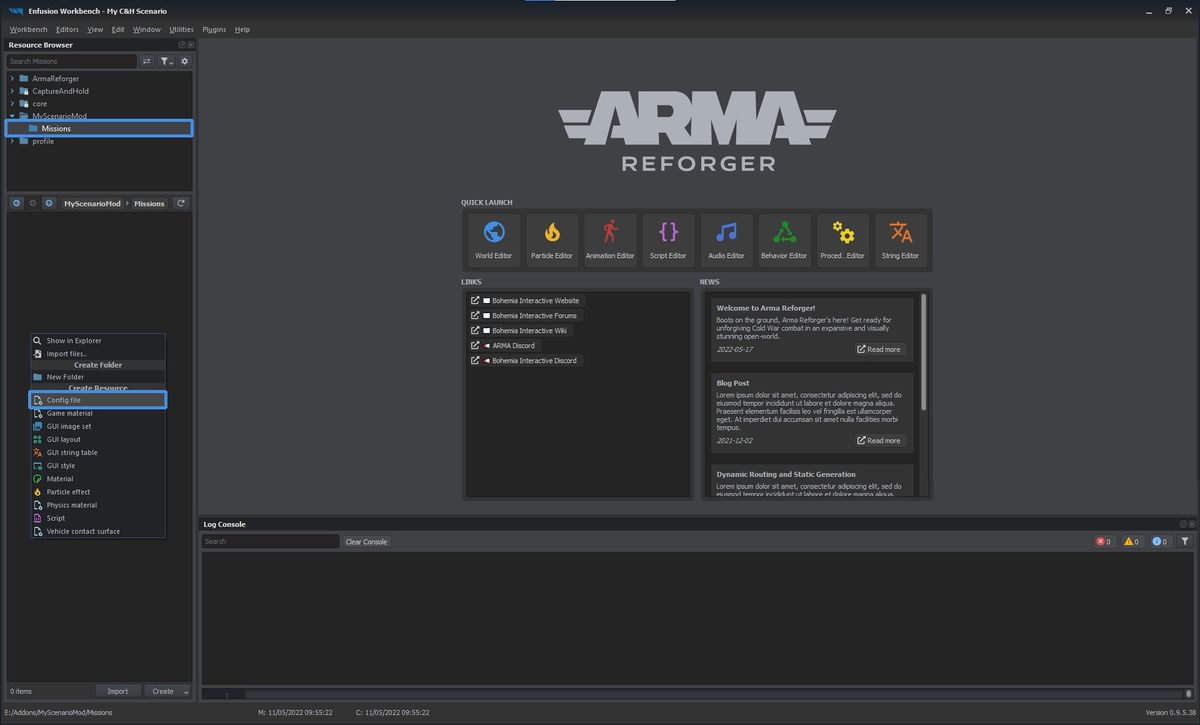Open the World Editor from Quick Launch
Image resolution: width=1200 pixels, height=725 pixels.
[x=493, y=239]
